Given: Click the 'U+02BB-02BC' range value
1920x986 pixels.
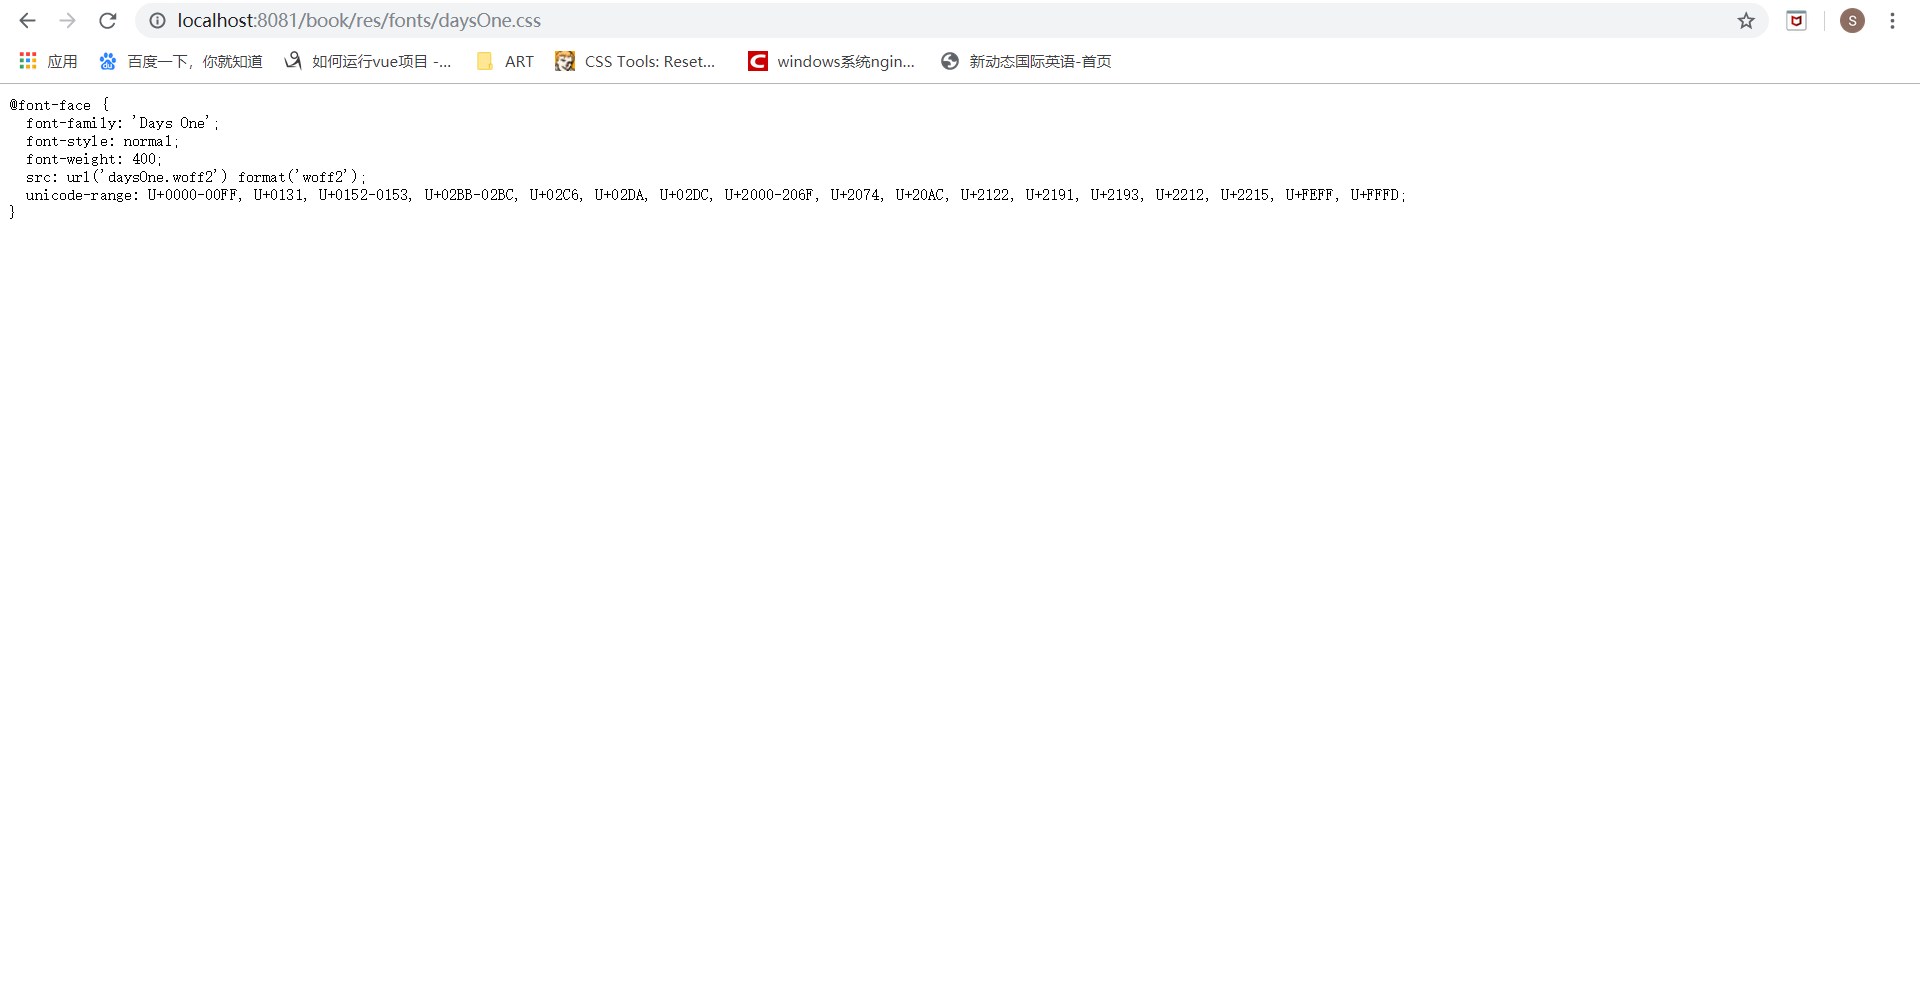Looking at the screenshot, I should (x=469, y=195).
